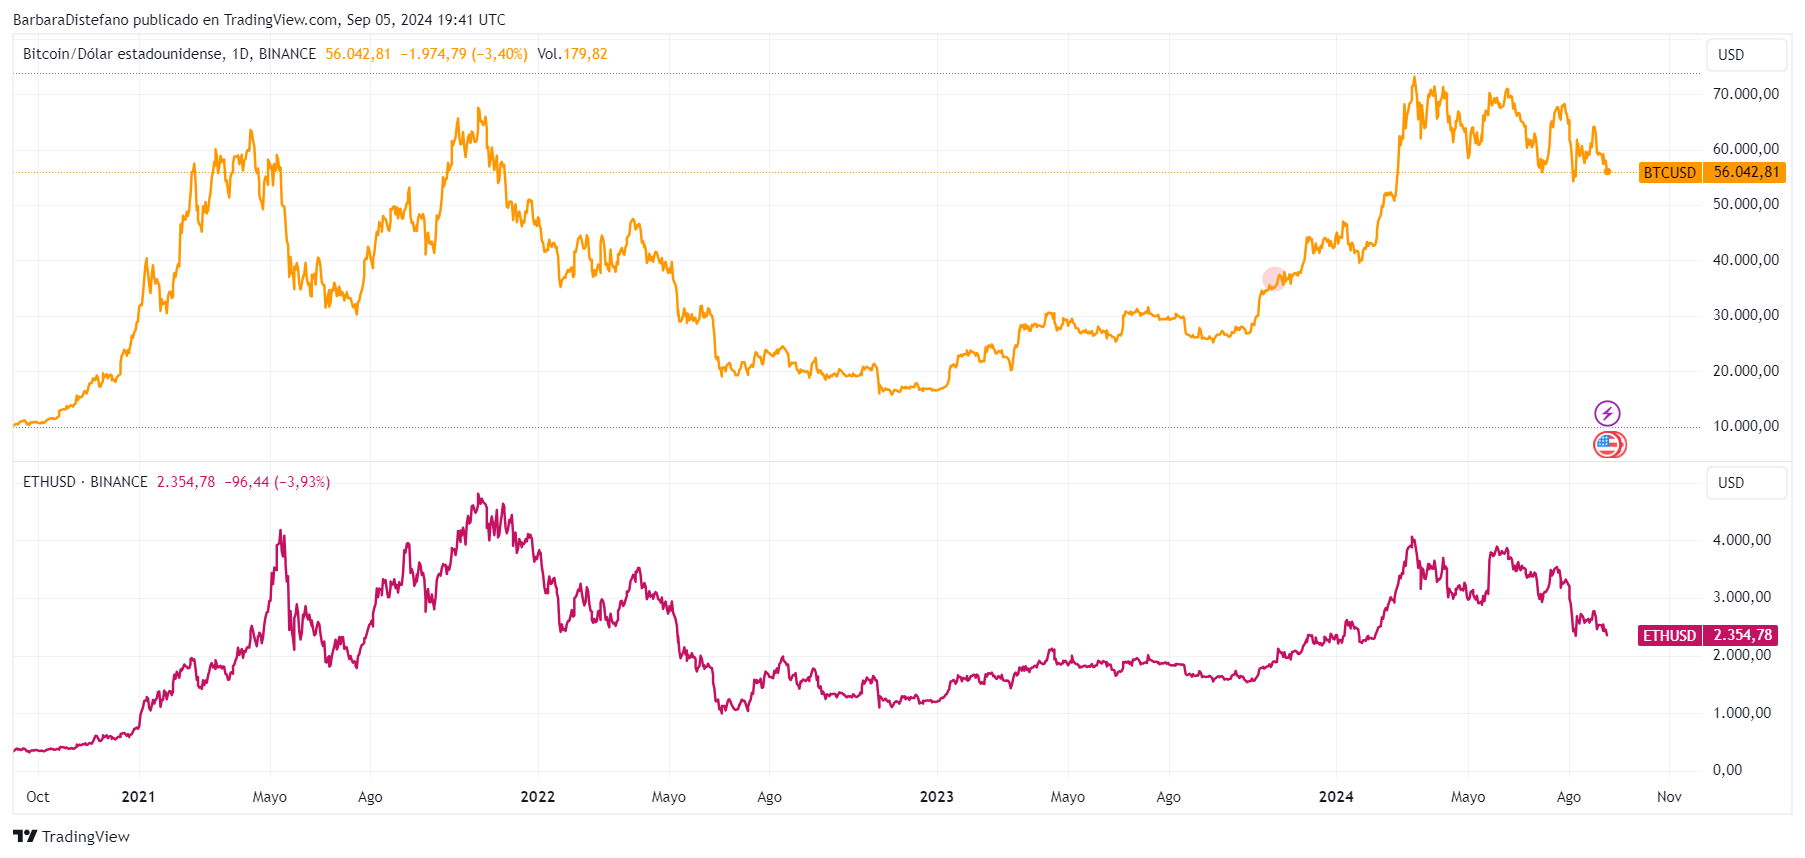Click the 2024 label on time axis
The image size is (1805, 858).
[1336, 797]
